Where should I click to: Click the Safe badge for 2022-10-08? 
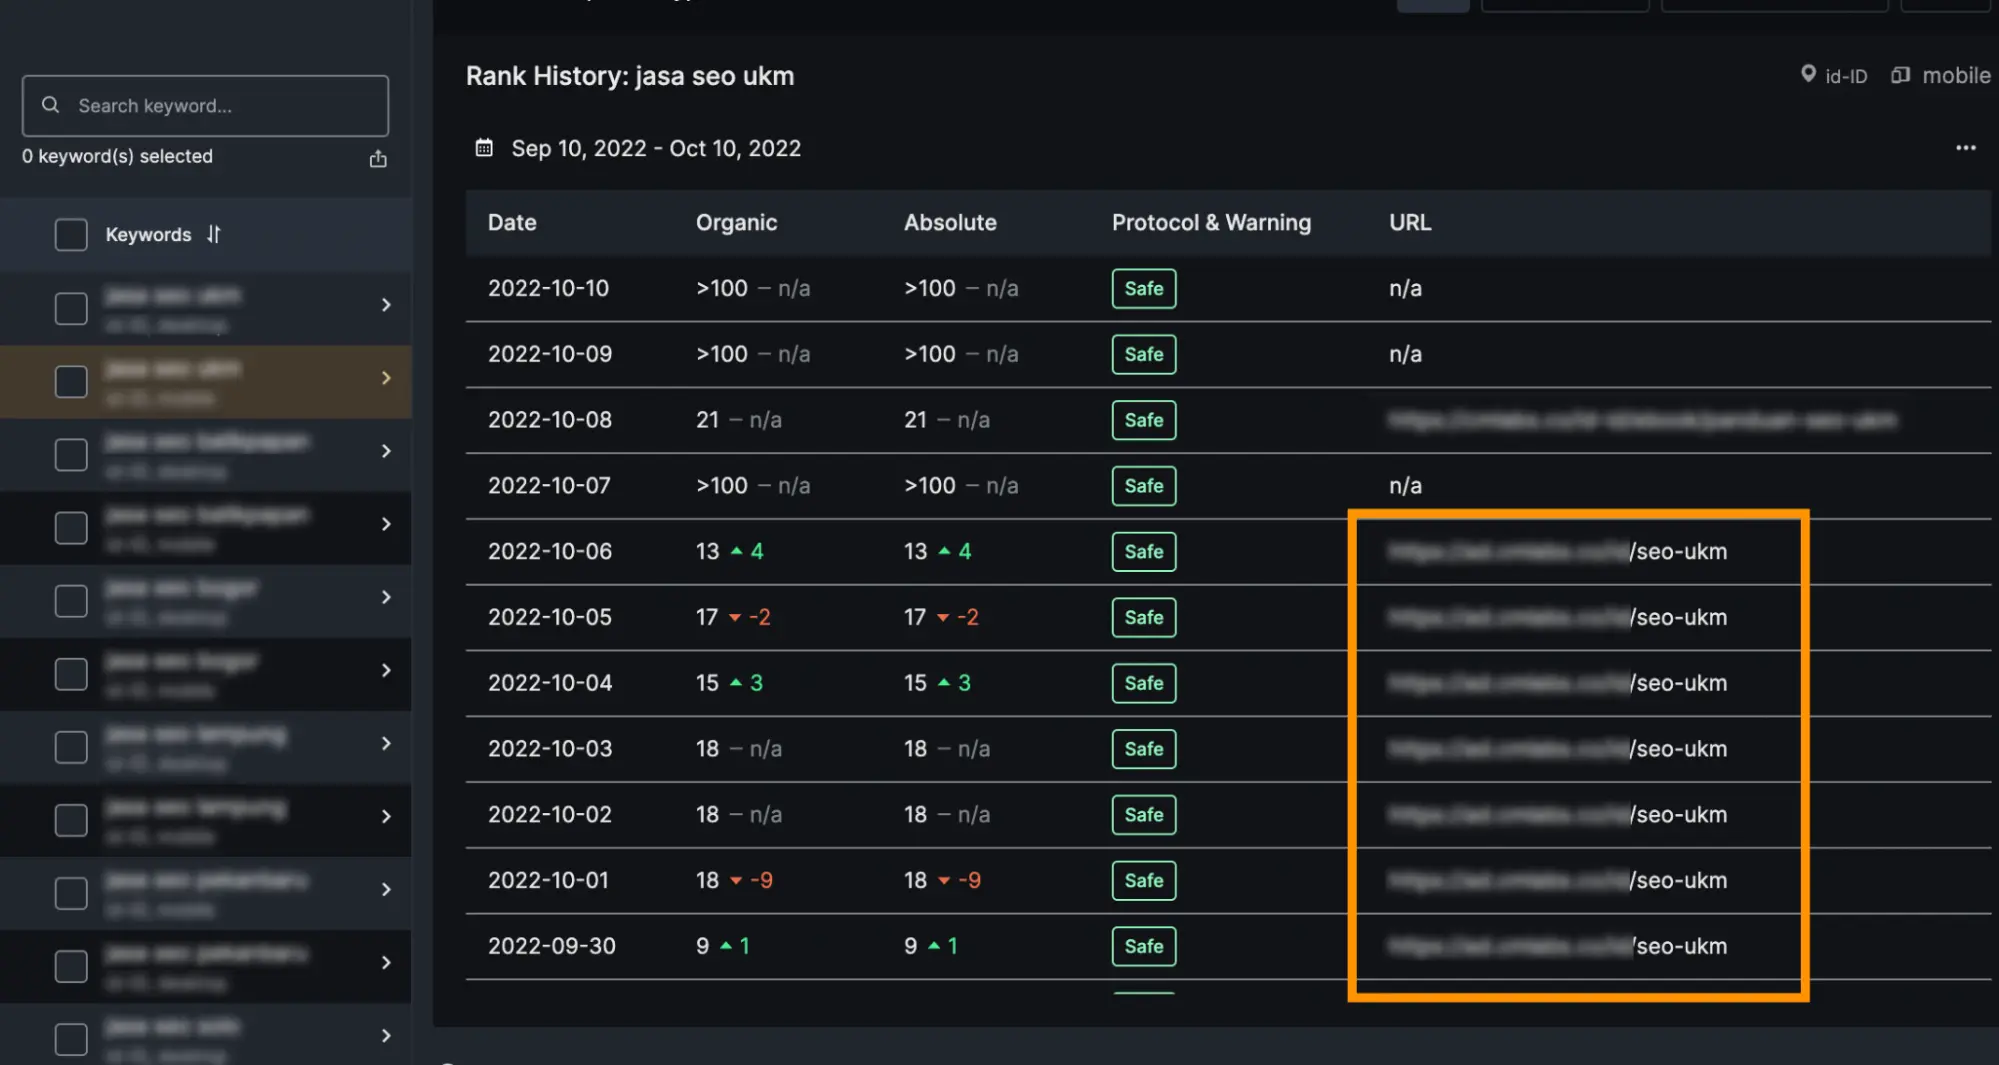click(x=1144, y=420)
